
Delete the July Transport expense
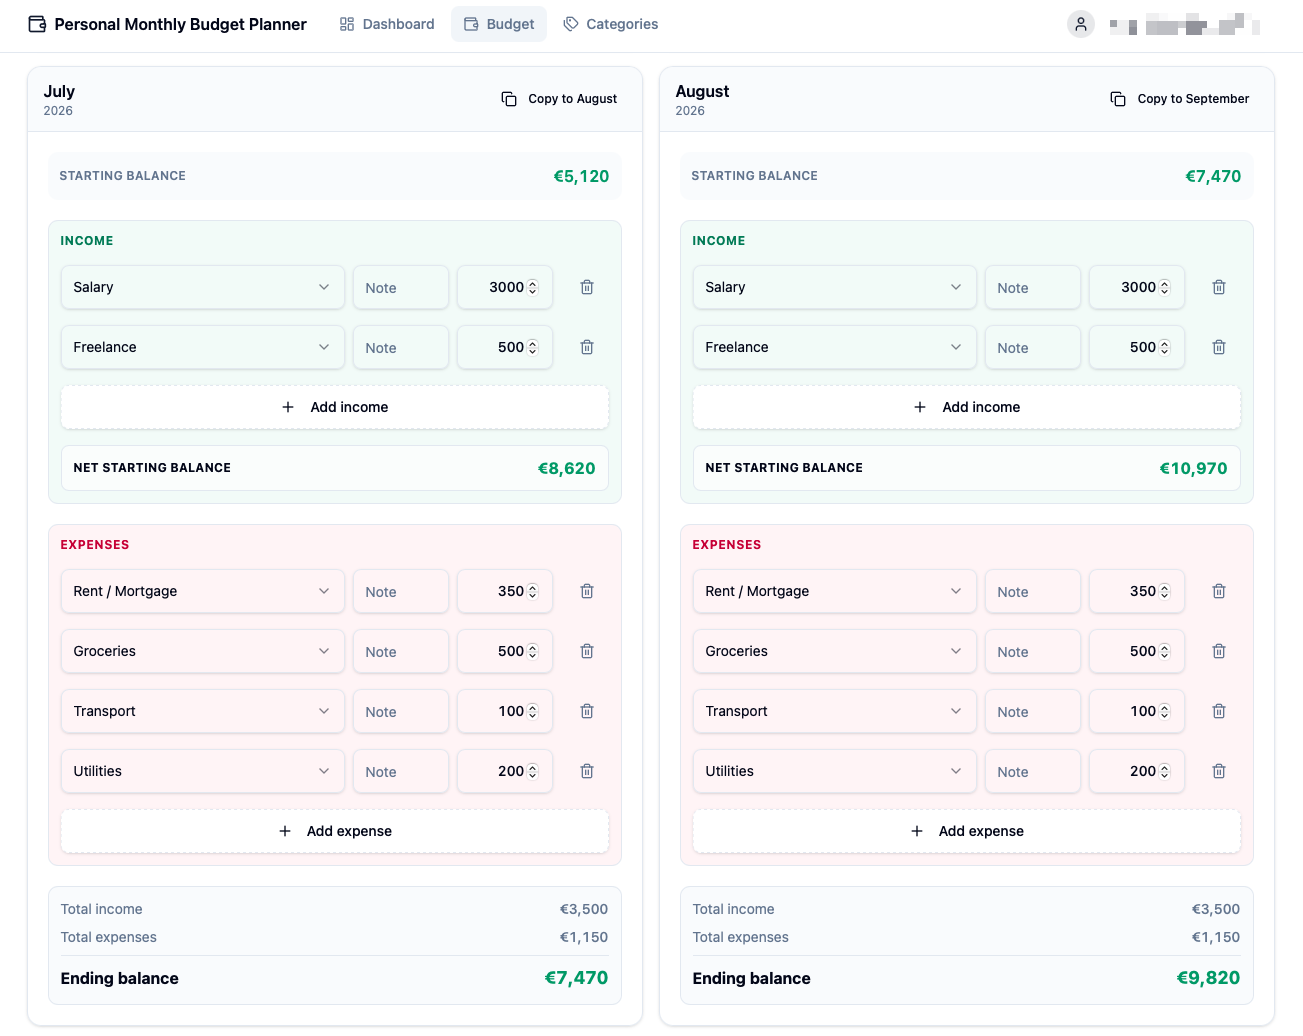point(587,711)
